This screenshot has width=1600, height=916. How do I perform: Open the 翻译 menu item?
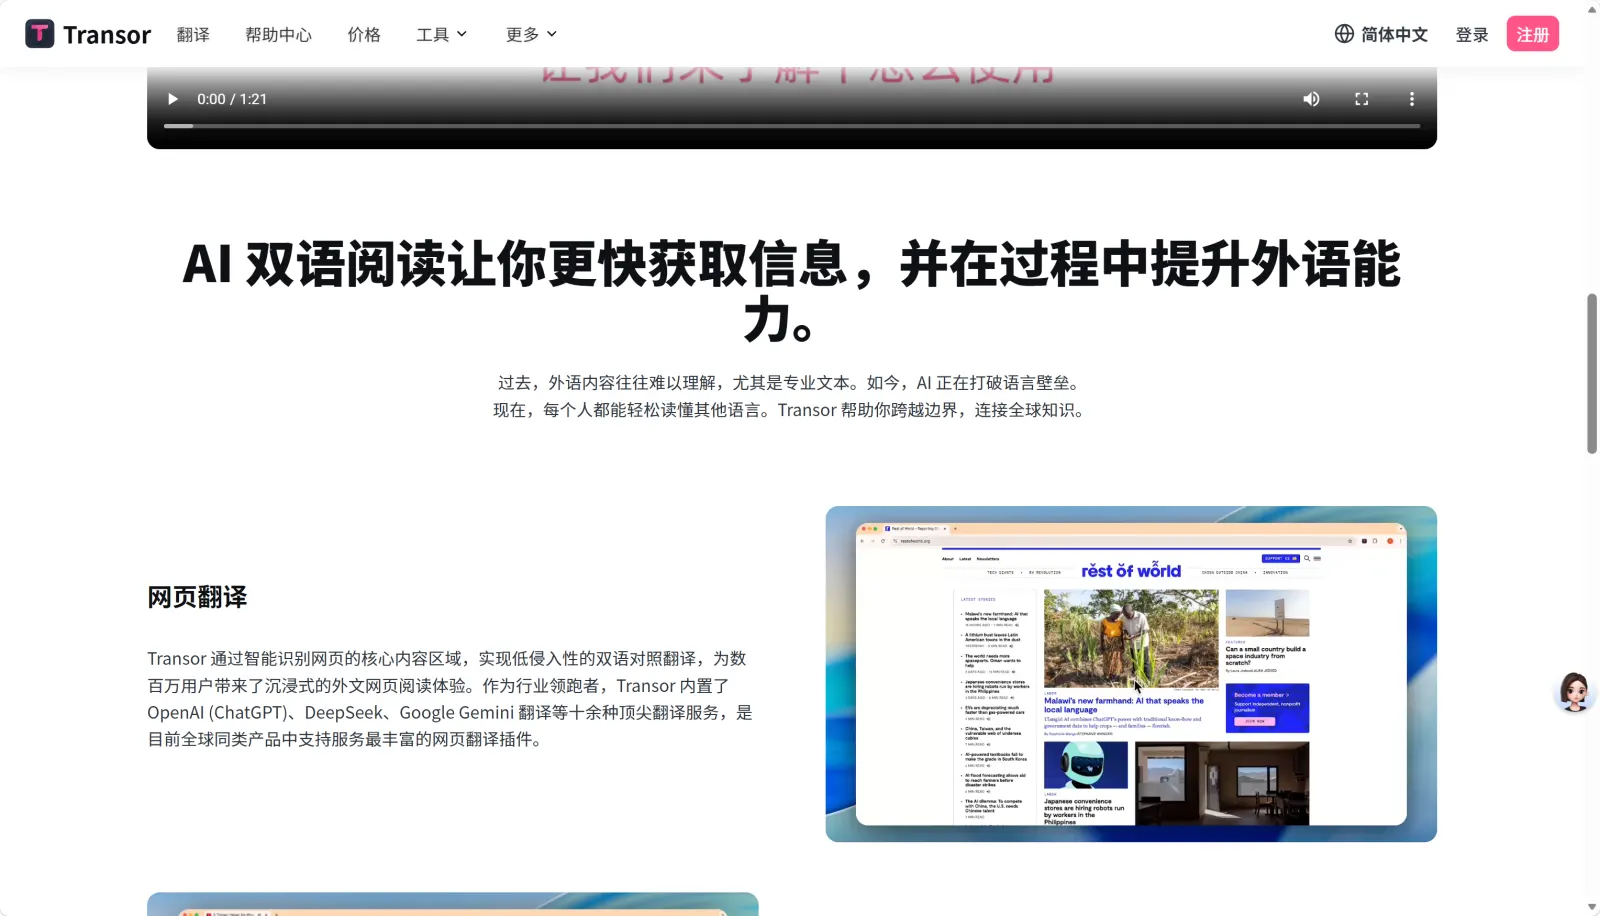click(x=193, y=34)
